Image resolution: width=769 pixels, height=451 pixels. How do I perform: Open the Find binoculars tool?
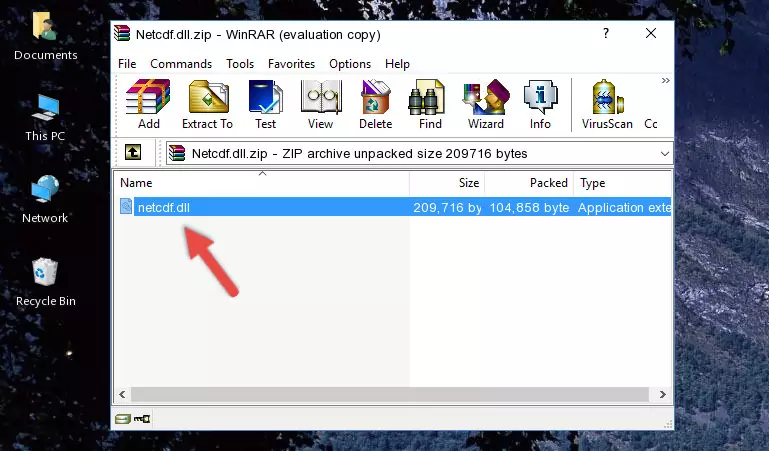(x=430, y=104)
